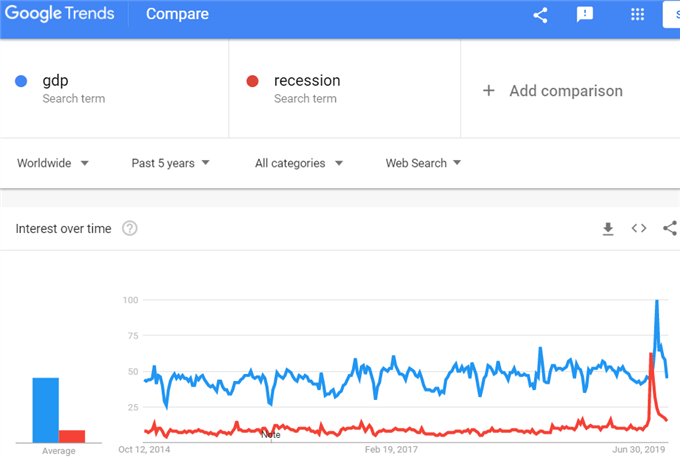Click the Note marker on chart
Viewport: 680px width, 458px height.
(271, 435)
